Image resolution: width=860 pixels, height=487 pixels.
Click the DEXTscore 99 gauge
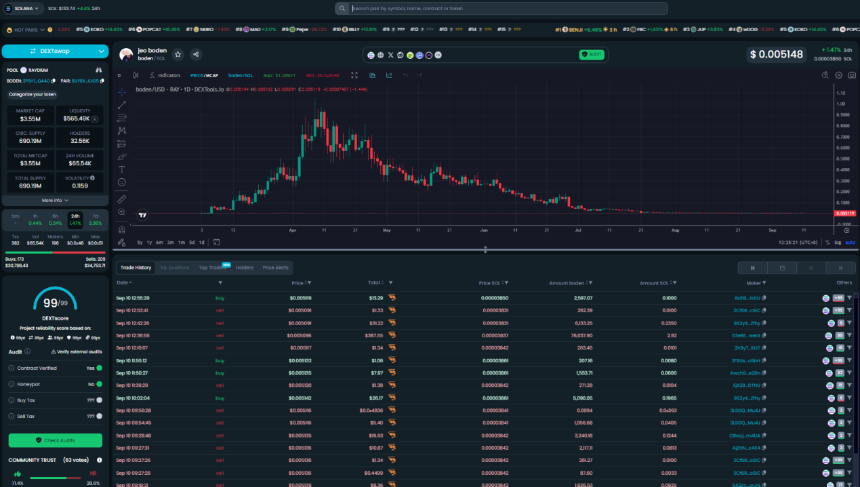(x=55, y=300)
